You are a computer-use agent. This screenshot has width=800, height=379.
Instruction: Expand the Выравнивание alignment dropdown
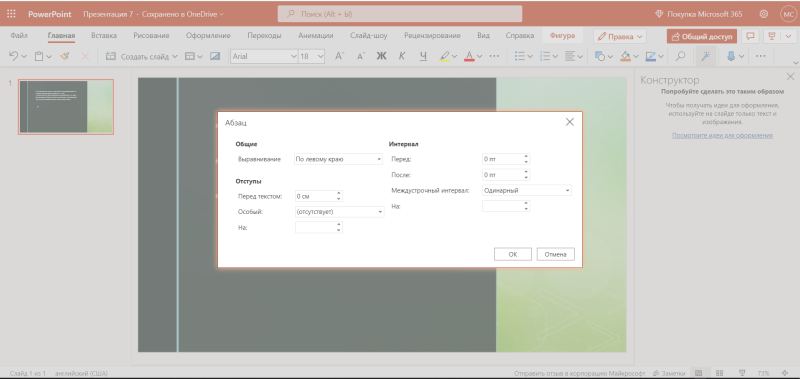point(338,159)
